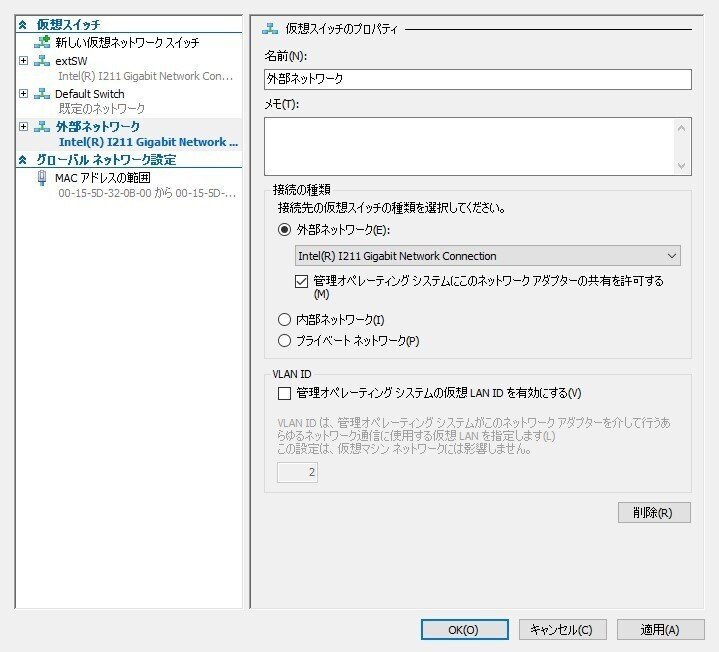Select the 外部ネットワーク(E) radio button

[x=284, y=230]
